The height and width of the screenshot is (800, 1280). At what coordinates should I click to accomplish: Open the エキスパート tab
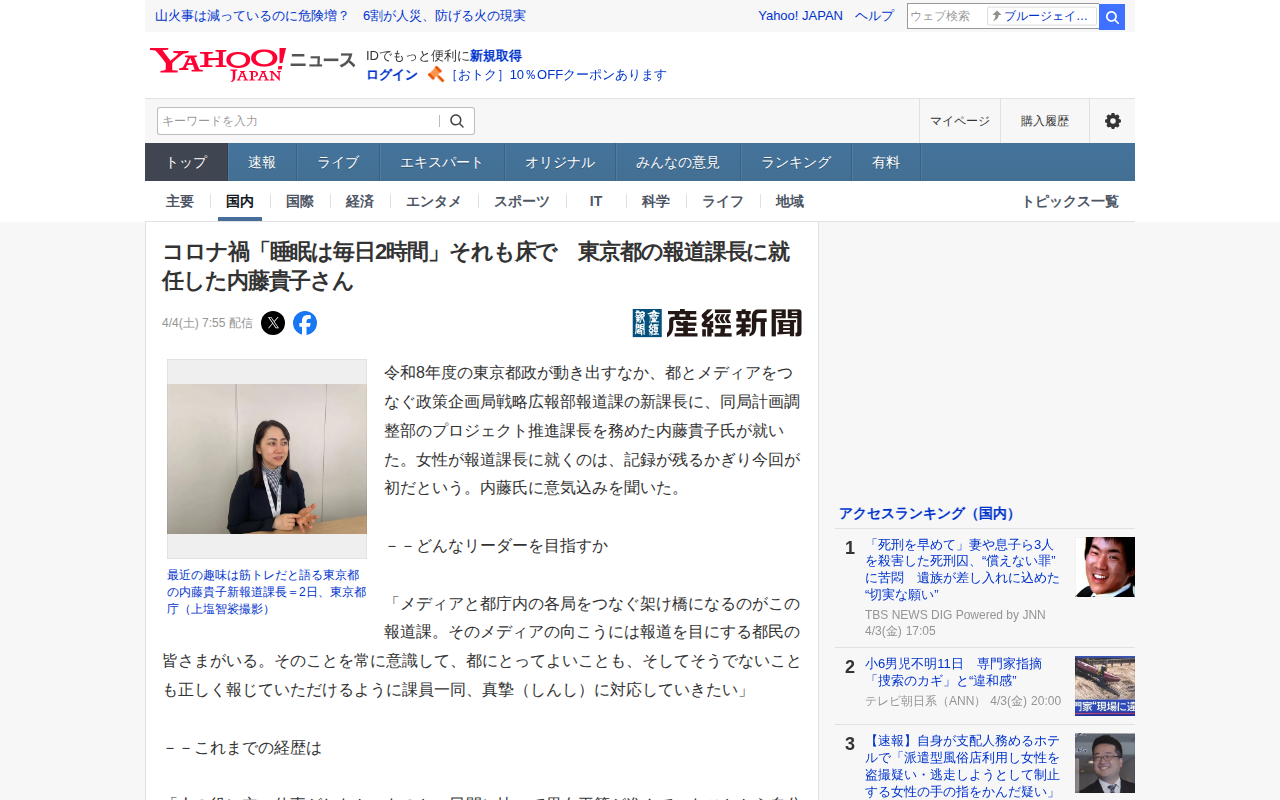click(x=442, y=162)
